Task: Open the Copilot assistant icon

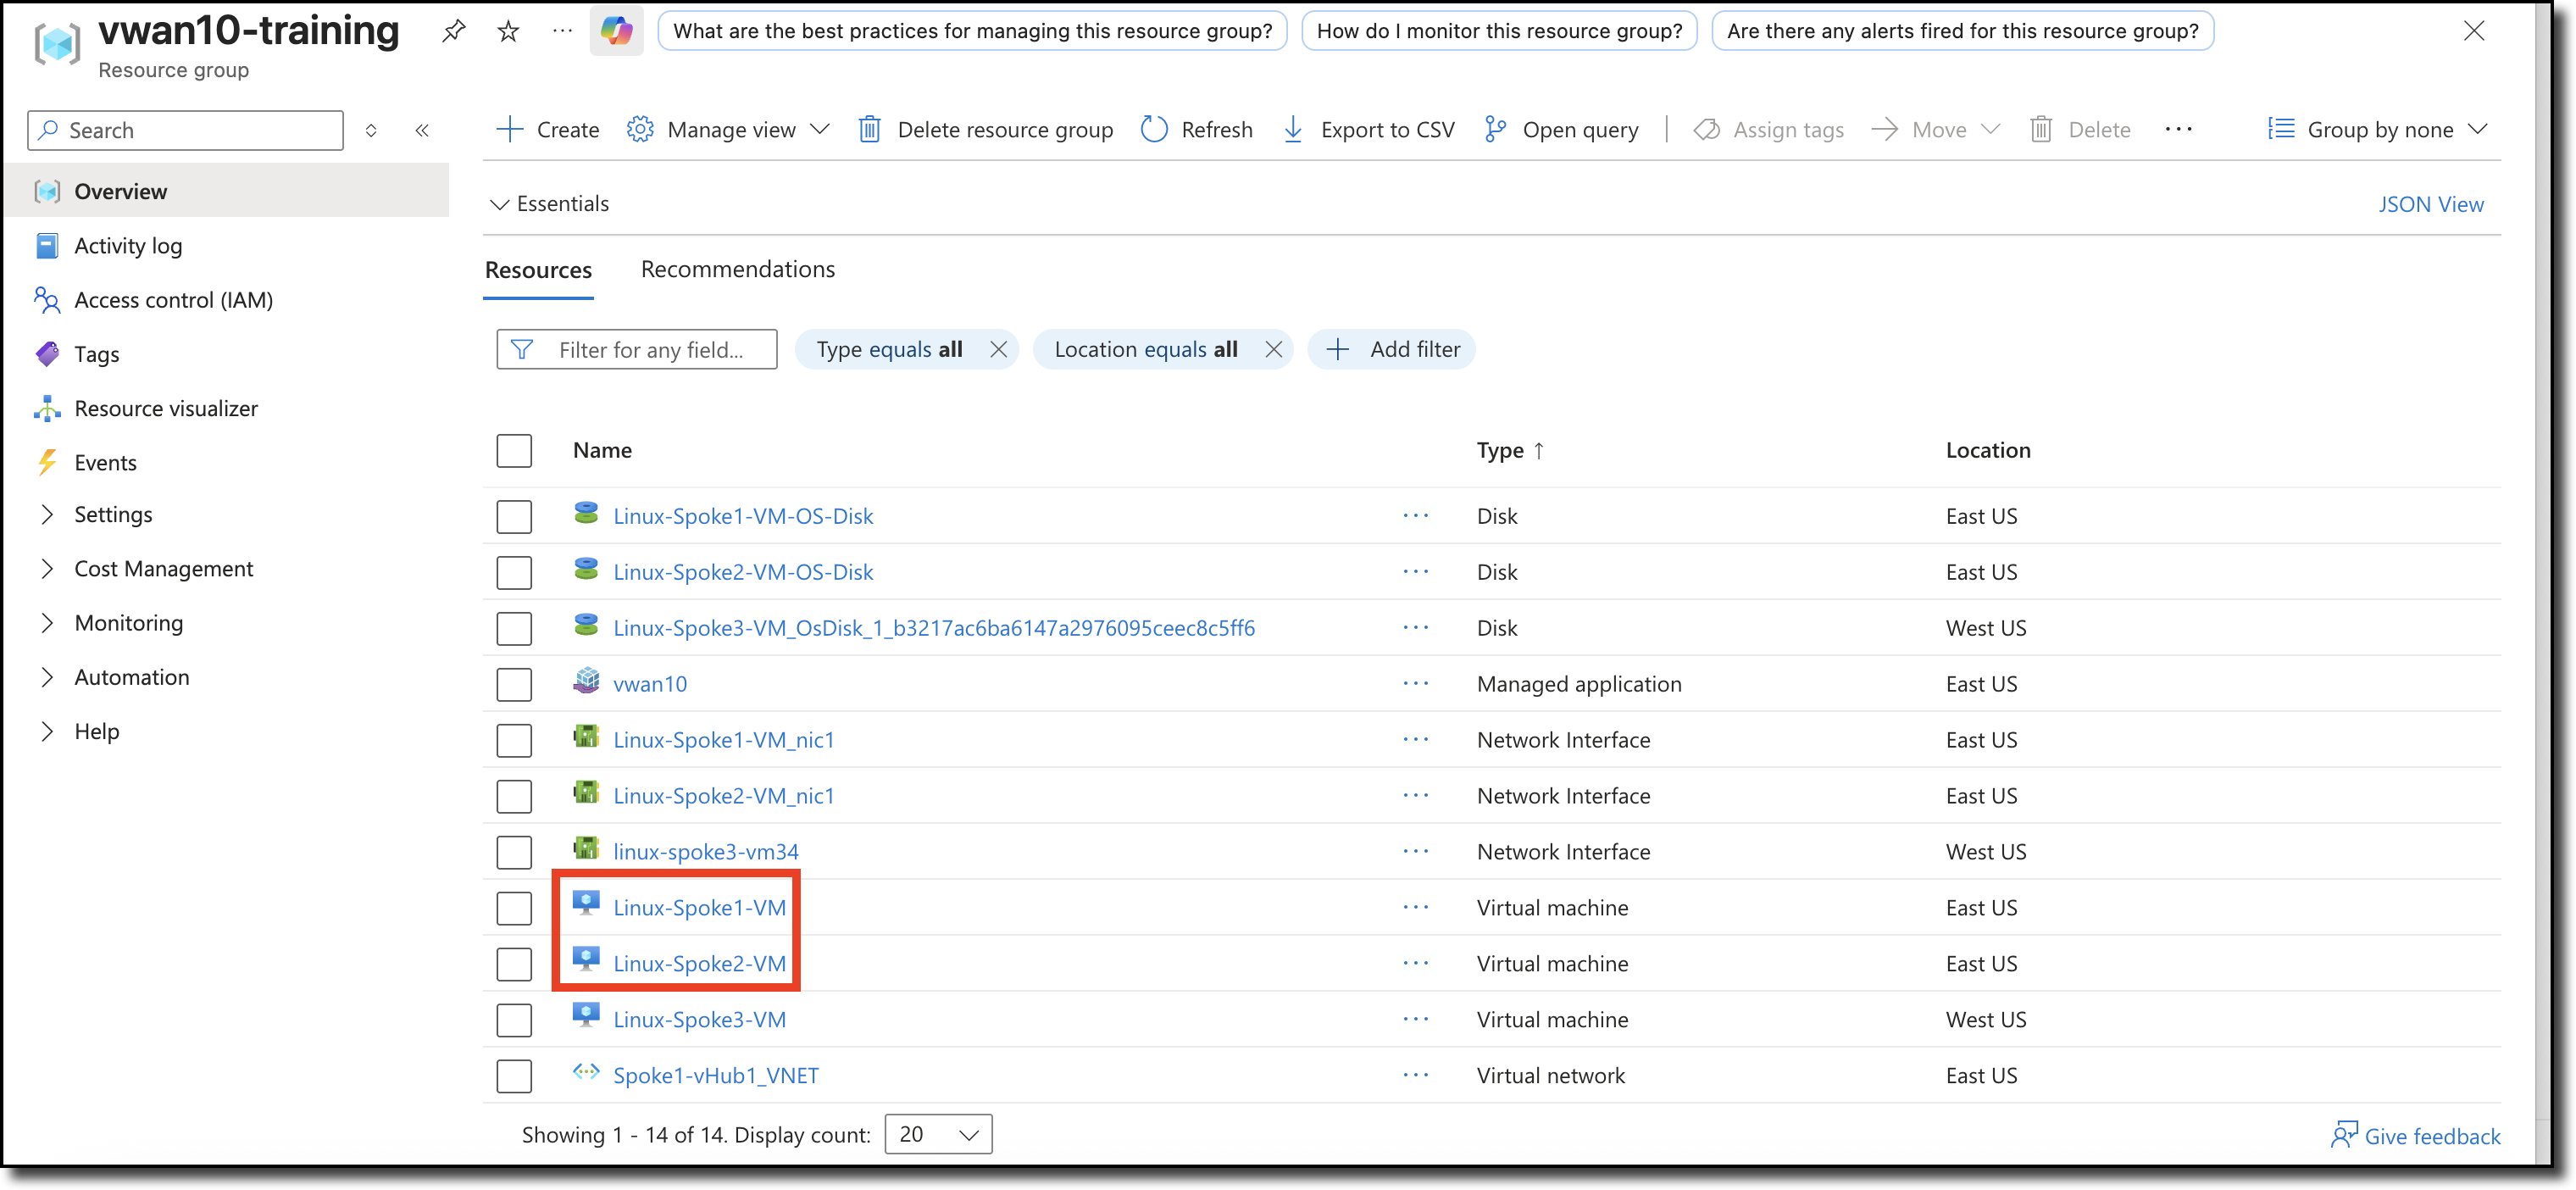Action: (x=616, y=30)
